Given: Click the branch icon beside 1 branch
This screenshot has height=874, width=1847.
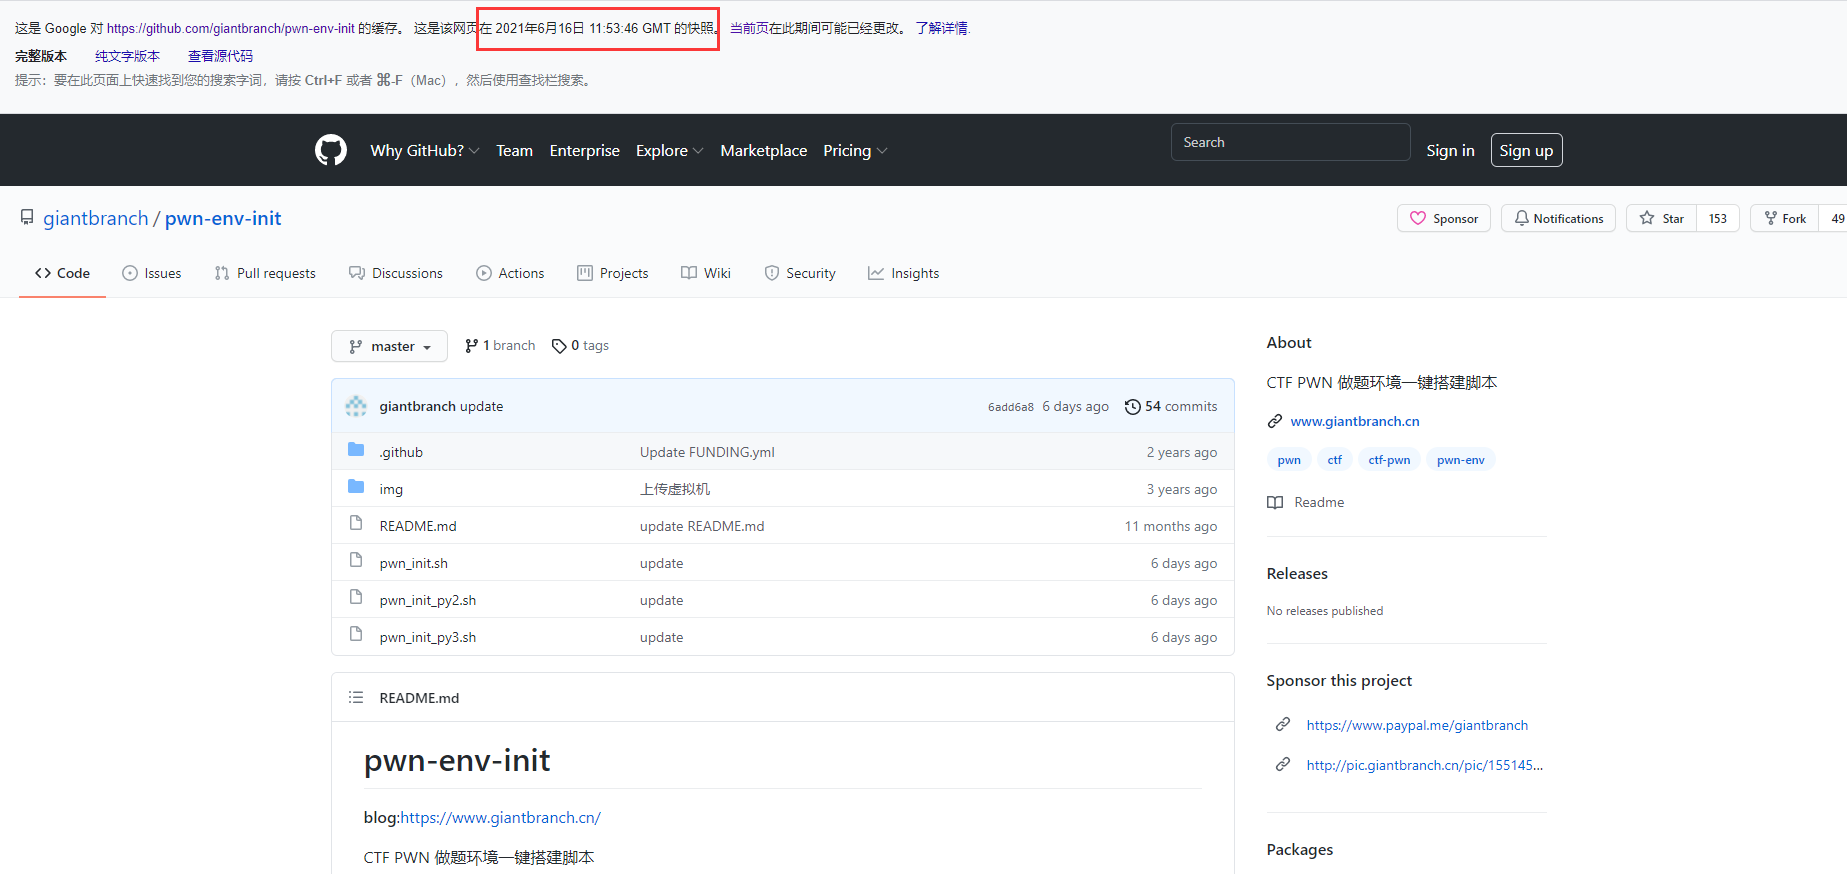Looking at the screenshot, I should 471,345.
